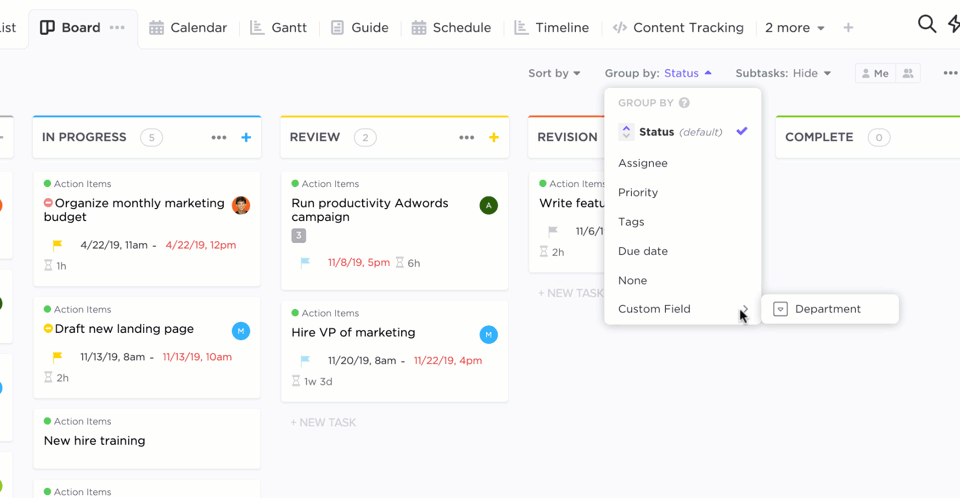This screenshot has height=498, width=960.
Task: Toggle the assignees group filter button
Action: pos(908,74)
